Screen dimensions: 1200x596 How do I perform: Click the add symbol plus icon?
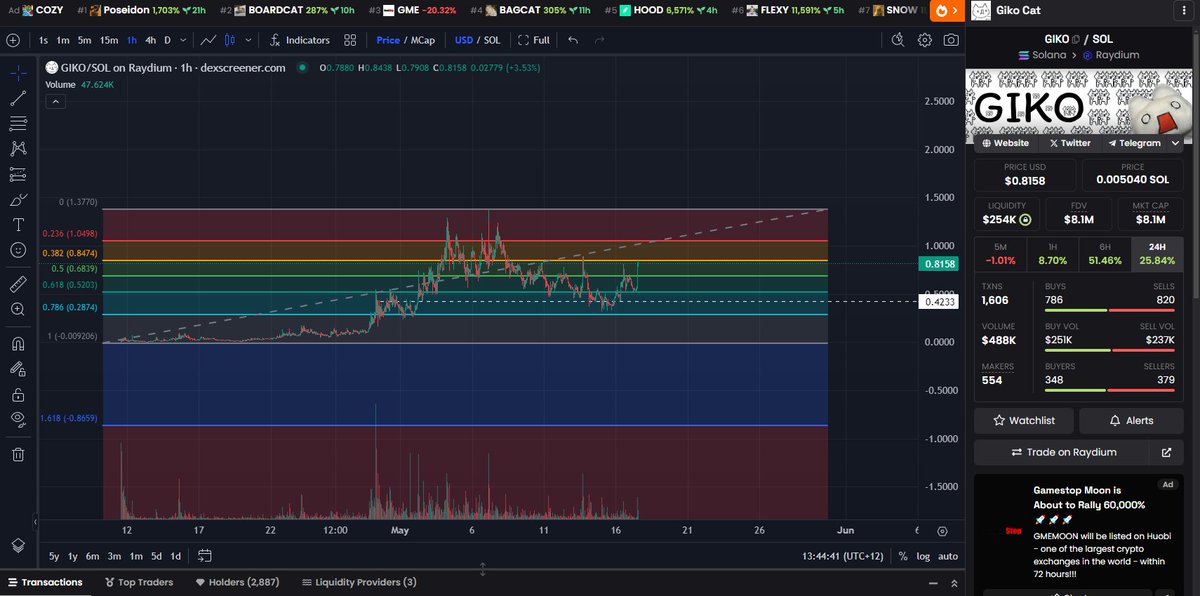(12, 40)
